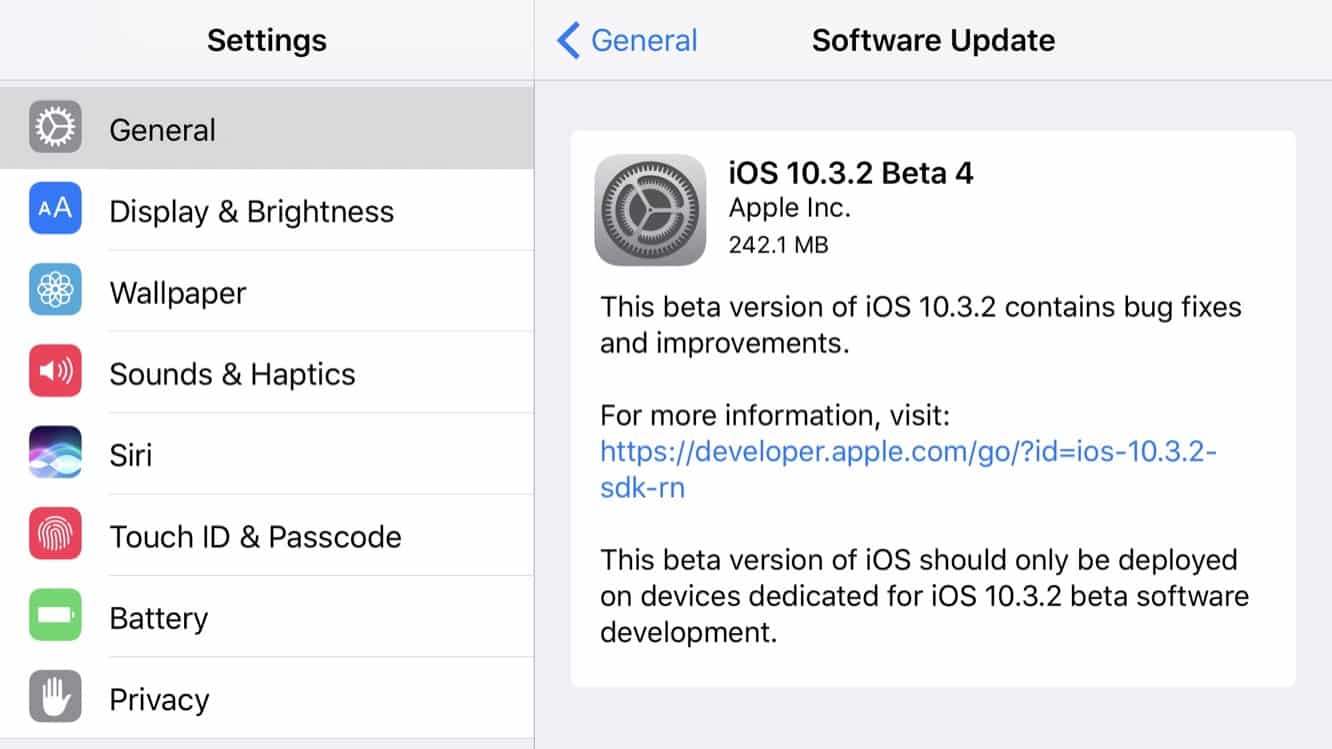Choose the Wallpaper menu label
Viewport: 1332px width, 749px height.
point(177,293)
